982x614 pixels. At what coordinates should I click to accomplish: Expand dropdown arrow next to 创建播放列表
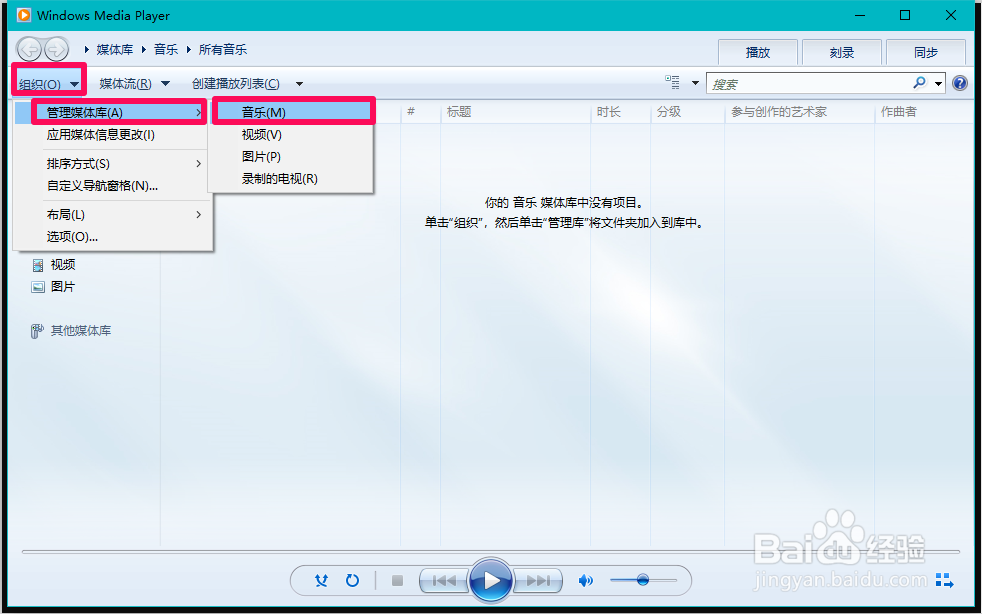[299, 84]
